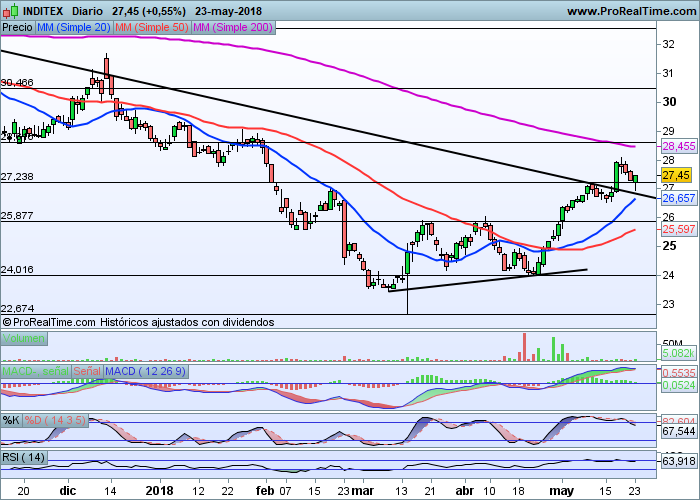
Task: Click the yellow current price tag 27,45
Action: click(x=676, y=175)
